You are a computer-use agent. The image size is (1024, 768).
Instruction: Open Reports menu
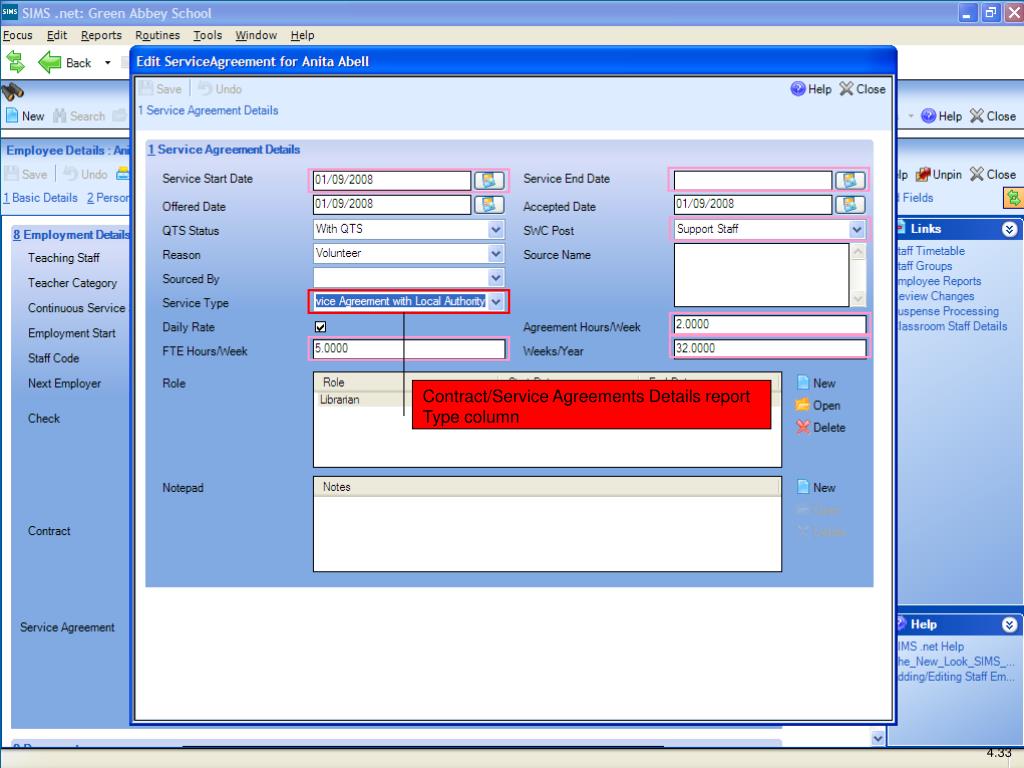tap(101, 35)
